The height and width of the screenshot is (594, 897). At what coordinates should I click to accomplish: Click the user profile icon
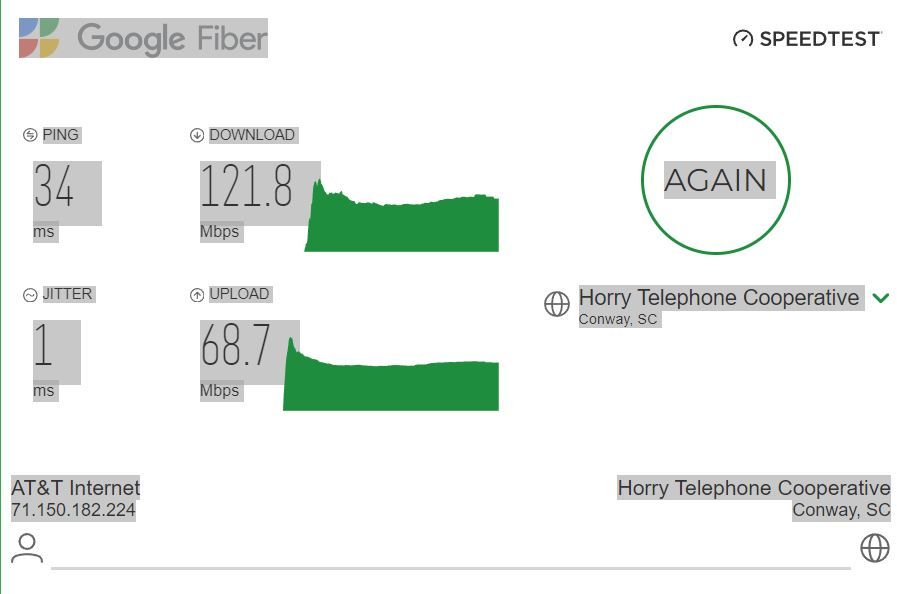(x=27, y=548)
